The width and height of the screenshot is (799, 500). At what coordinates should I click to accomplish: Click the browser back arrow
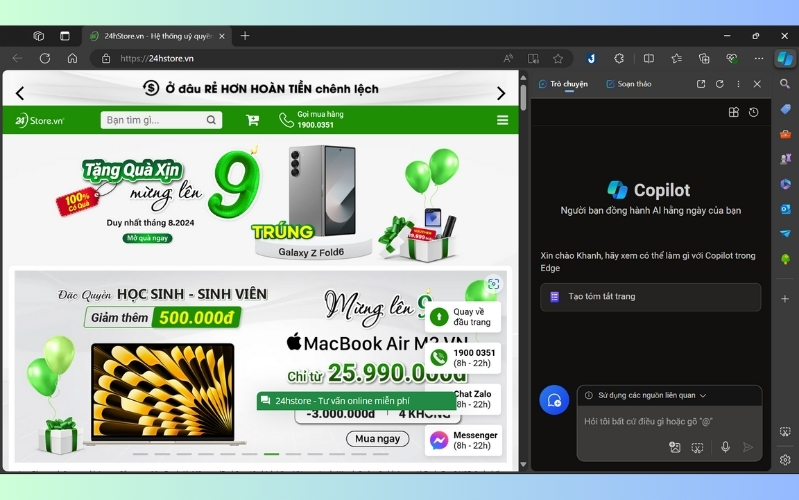coord(17,58)
